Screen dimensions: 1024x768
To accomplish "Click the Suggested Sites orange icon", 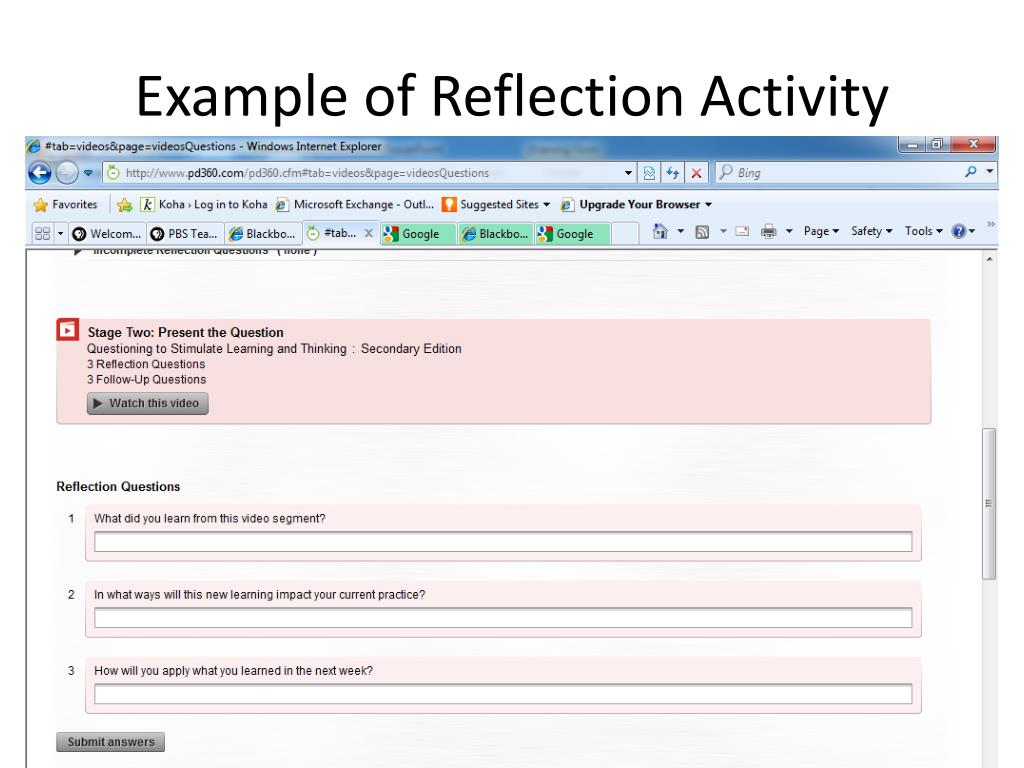I will tap(449, 205).
